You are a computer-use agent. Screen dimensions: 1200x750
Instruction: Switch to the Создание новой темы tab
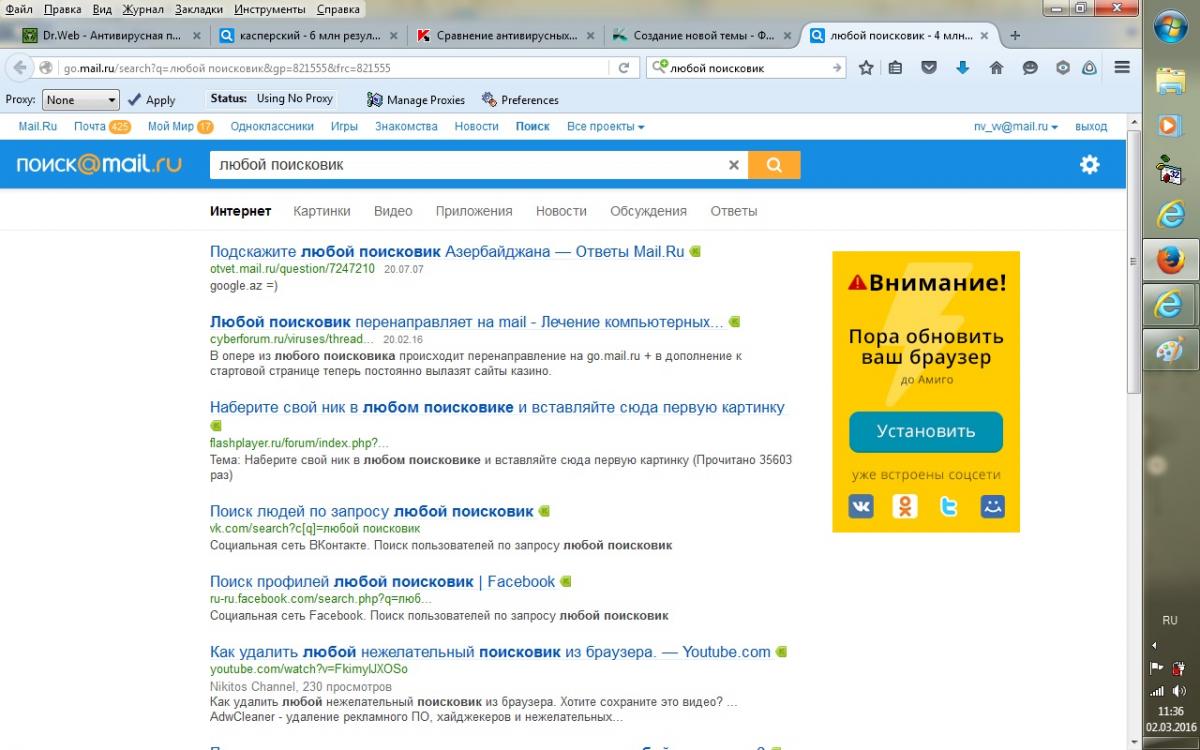(702, 35)
